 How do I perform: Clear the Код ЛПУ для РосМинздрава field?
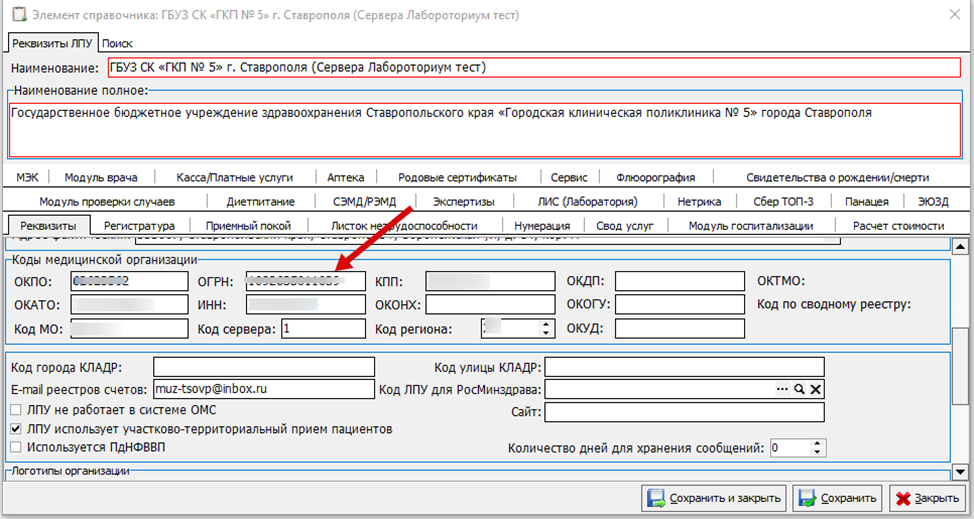(x=815, y=389)
